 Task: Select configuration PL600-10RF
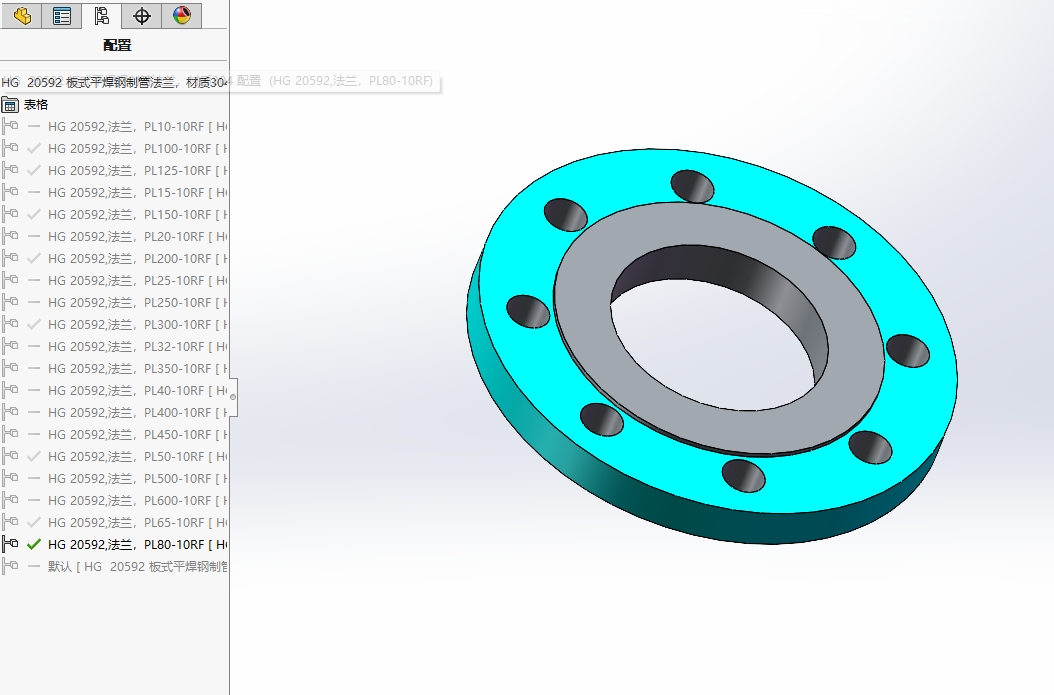pyautogui.click(x=137, y=500)
